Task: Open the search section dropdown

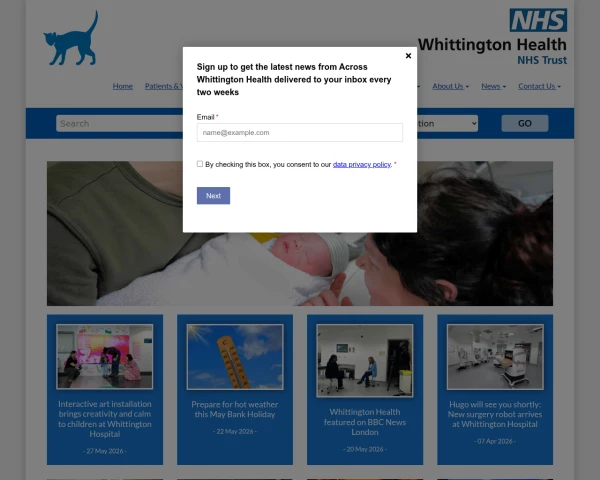Action: pyautogui.click(x=447, y=124)
